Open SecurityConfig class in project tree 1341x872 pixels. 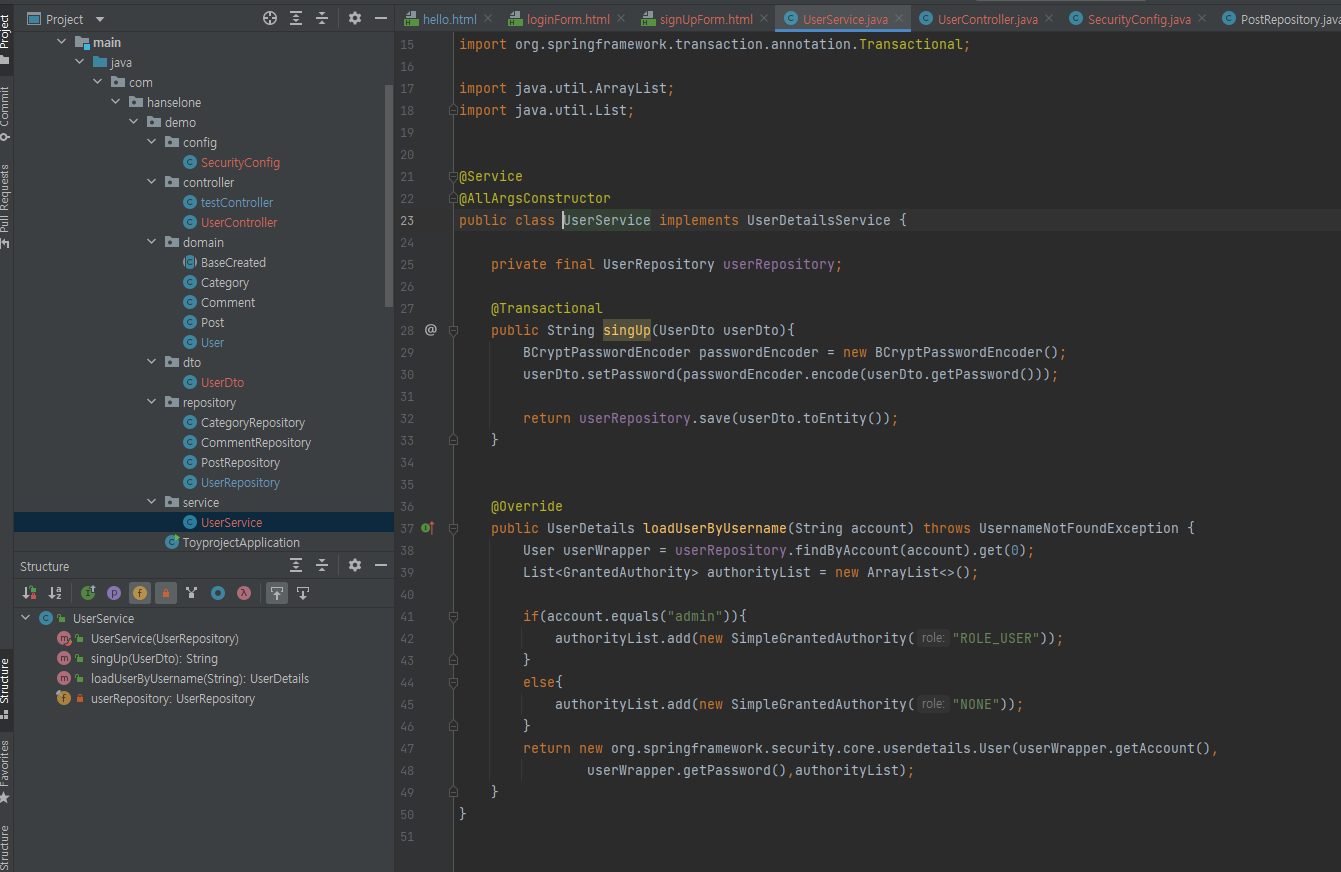240,162
